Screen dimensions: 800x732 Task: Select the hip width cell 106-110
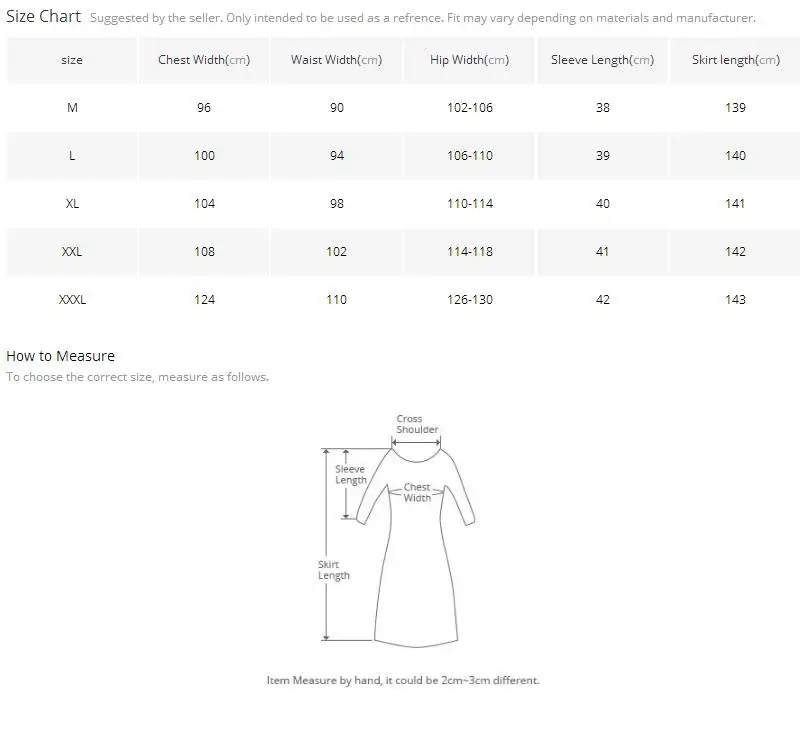coord(469,156)
